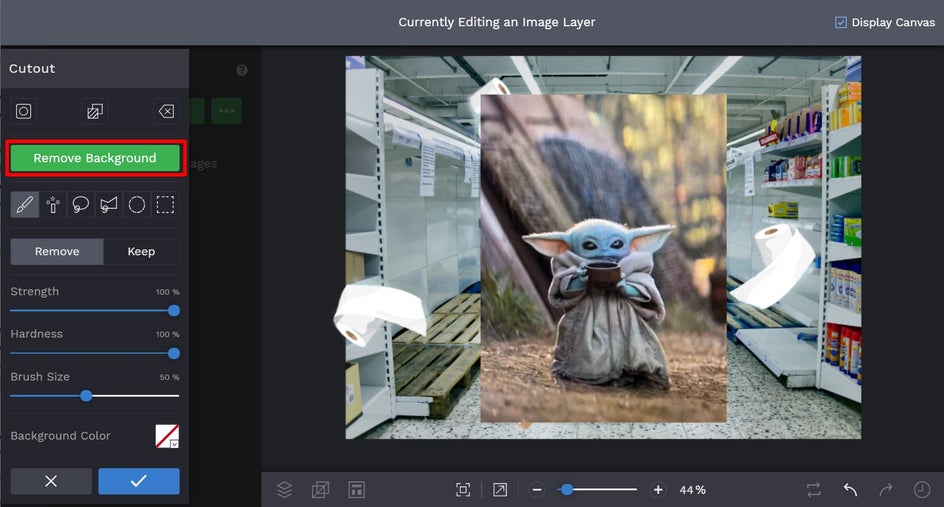This screenshot has width=944, height=507.
Task: Choose the lasso selection tool
Action: pyautogui.click(x=81, y=205)
